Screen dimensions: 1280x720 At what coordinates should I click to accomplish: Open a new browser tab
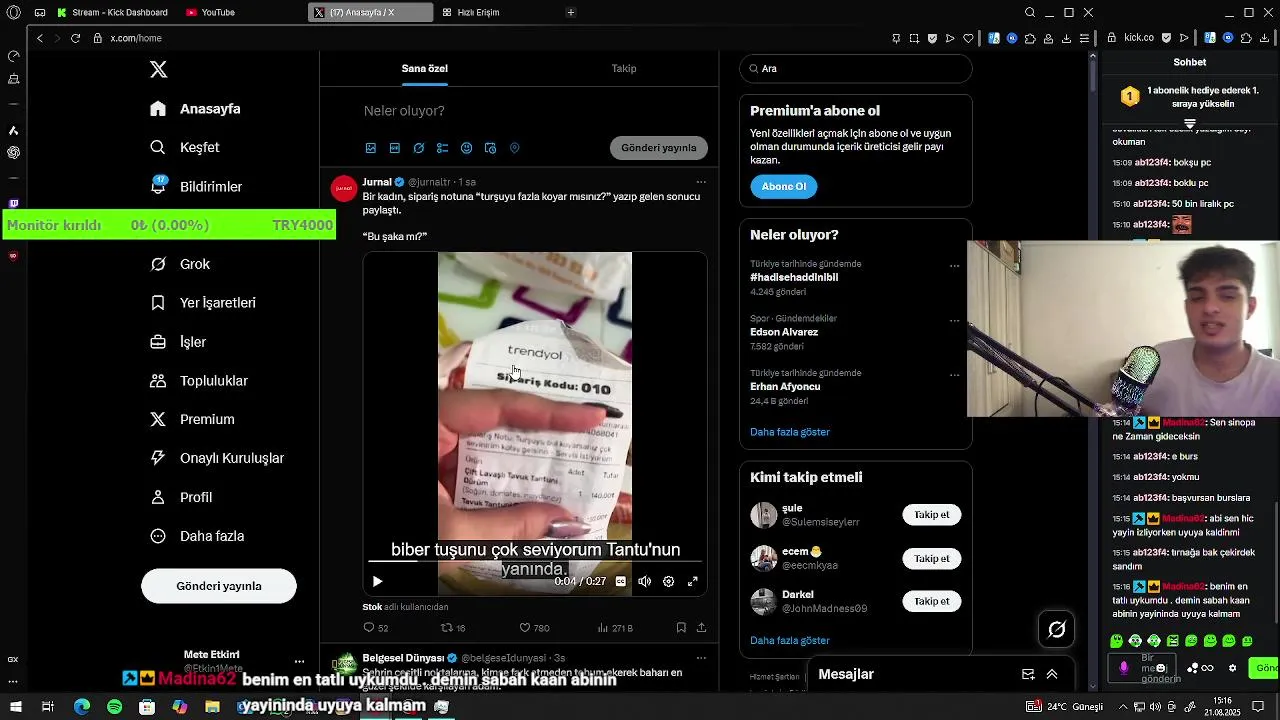tap(571, 12)
